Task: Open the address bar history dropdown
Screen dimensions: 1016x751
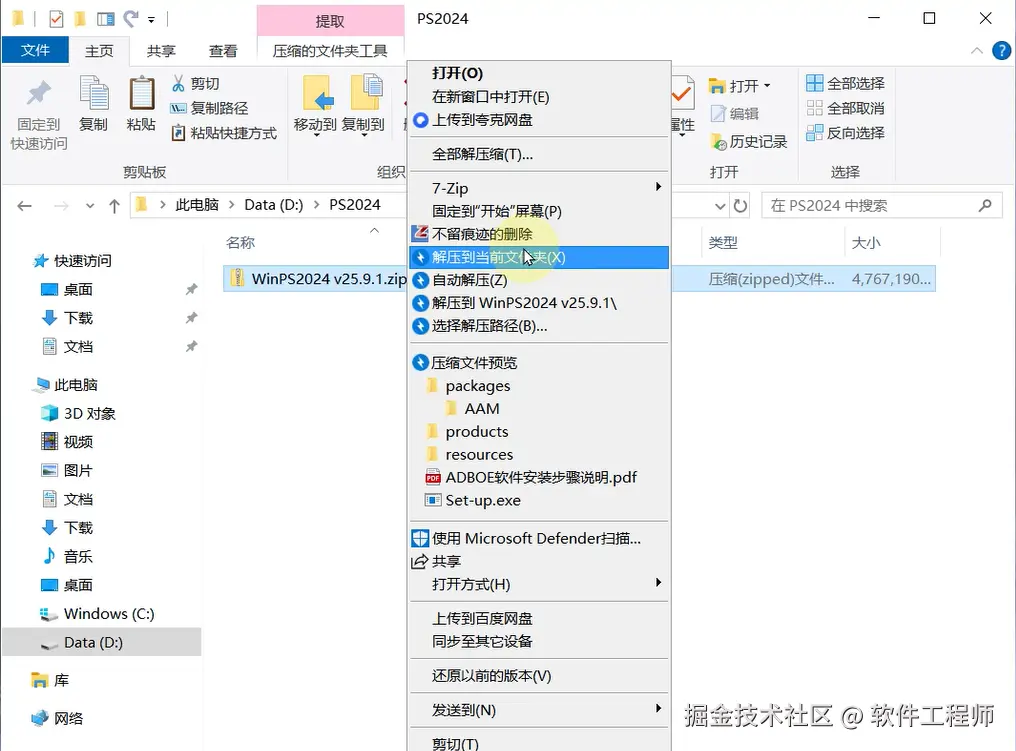Action: click(x=719, y=206)
